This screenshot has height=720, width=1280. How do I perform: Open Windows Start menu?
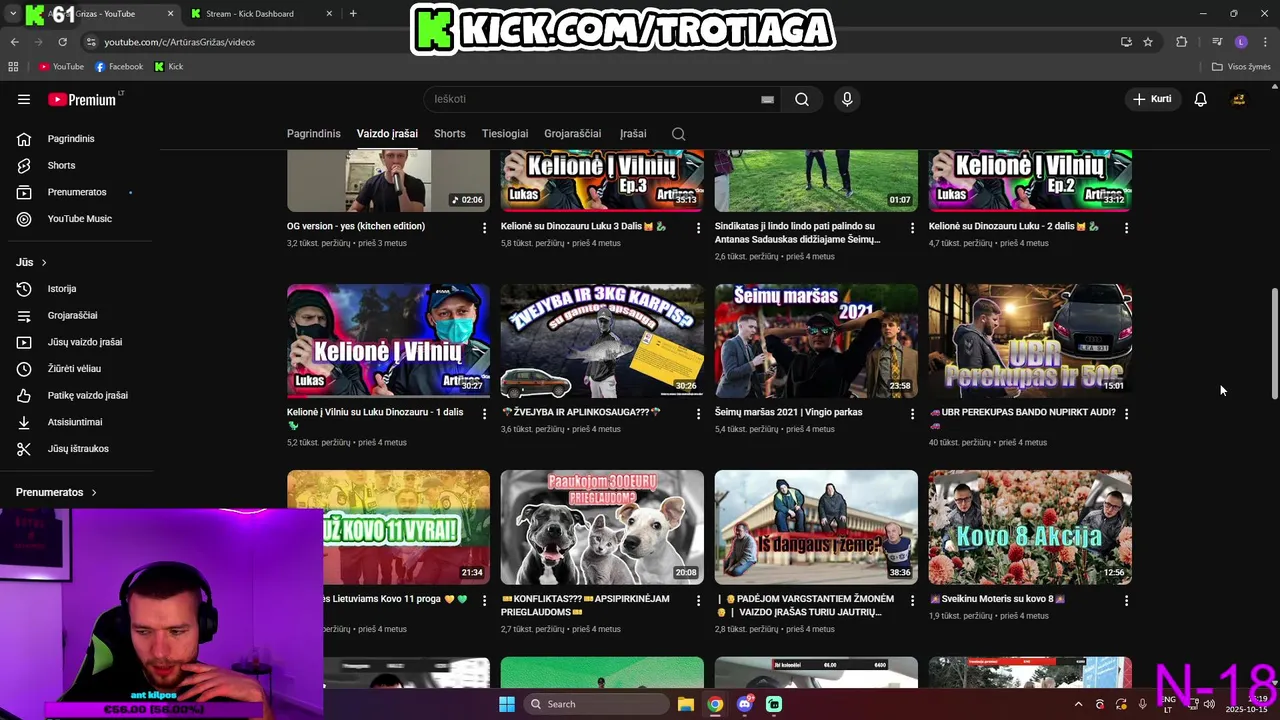pos(507,704)
